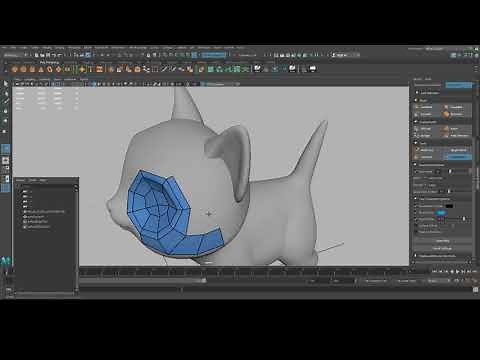The height and width of the screenshot is (360, 480).
Task: Click Add Divisions in Modeling Toolkit
Action: (457, 136)
